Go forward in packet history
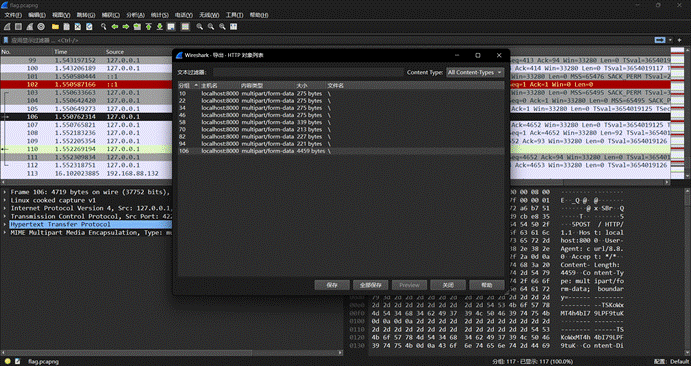The width and height of the screenshot is (691, 366). coord(126,27)
